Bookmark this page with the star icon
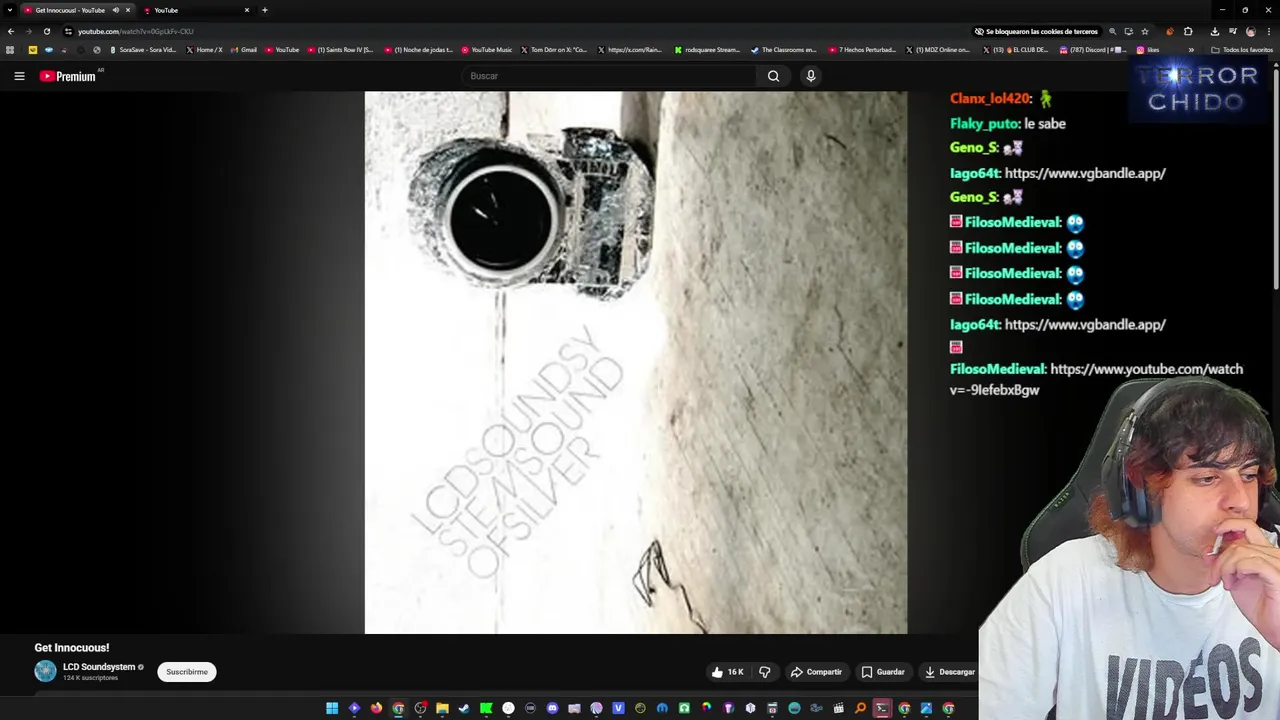This screenshot has height=720, width=1280. coord(1145,31)
